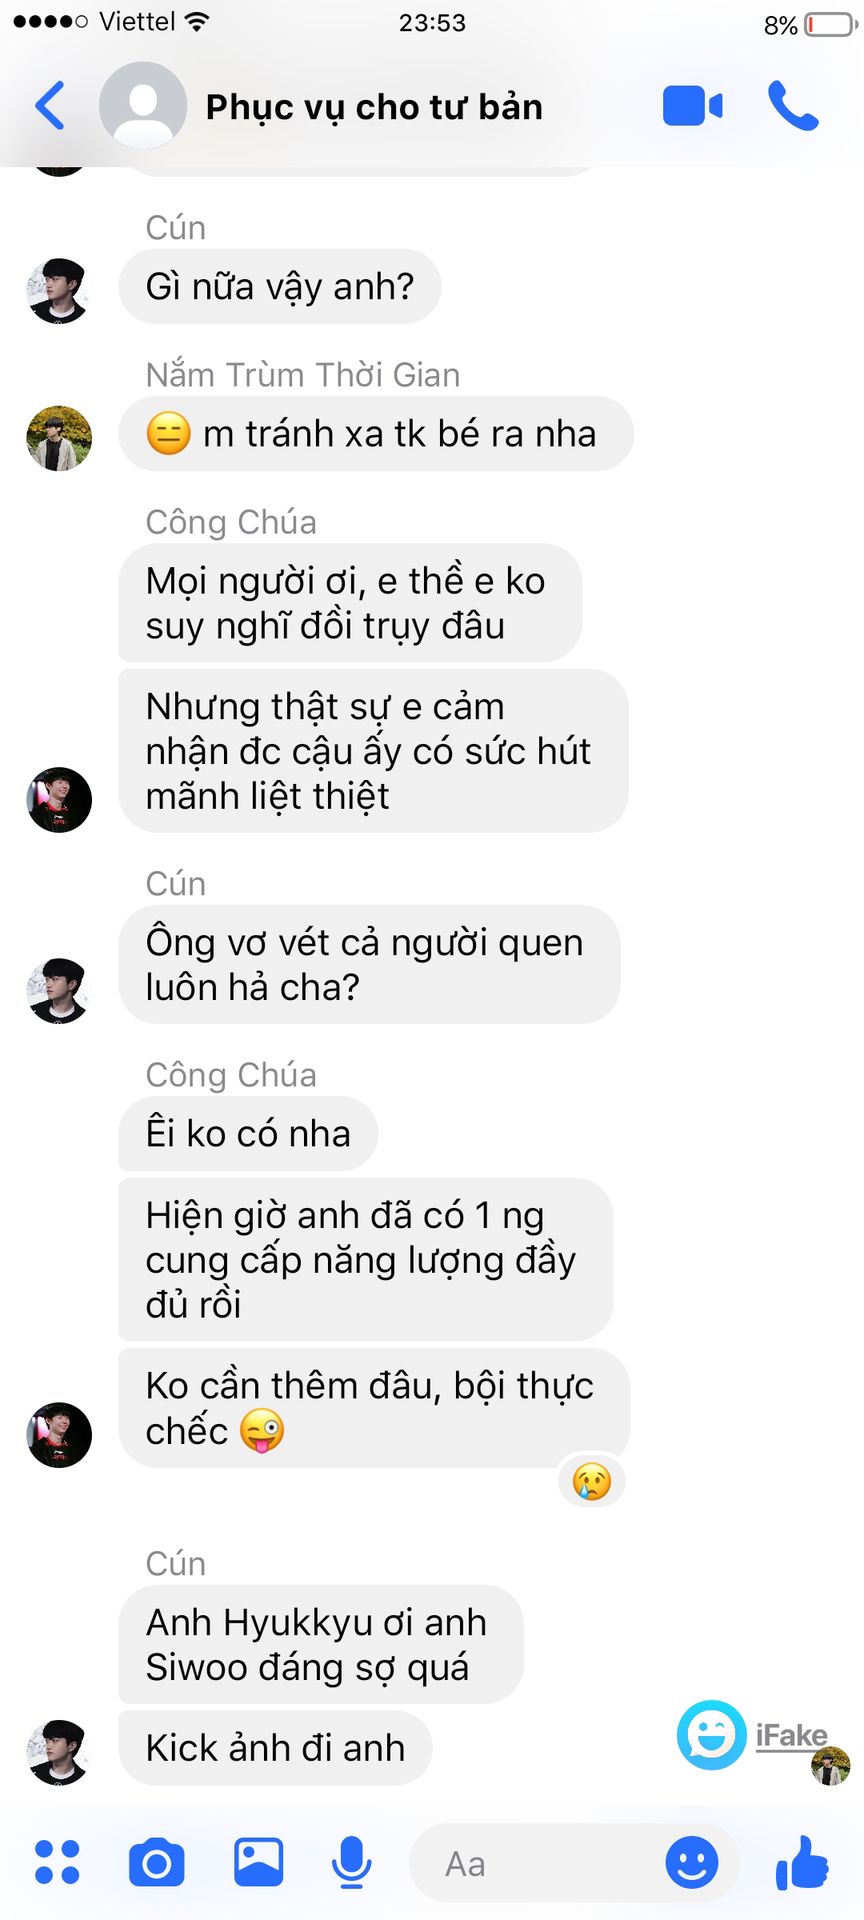Start a video call

coord(692,106)
